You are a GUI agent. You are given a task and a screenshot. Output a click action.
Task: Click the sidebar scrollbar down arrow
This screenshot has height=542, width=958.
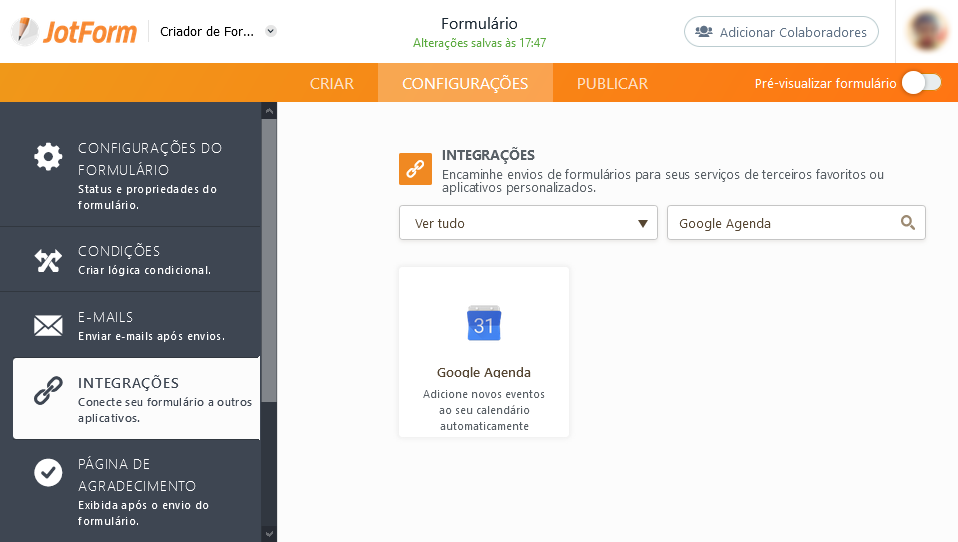tap(269, 534)
